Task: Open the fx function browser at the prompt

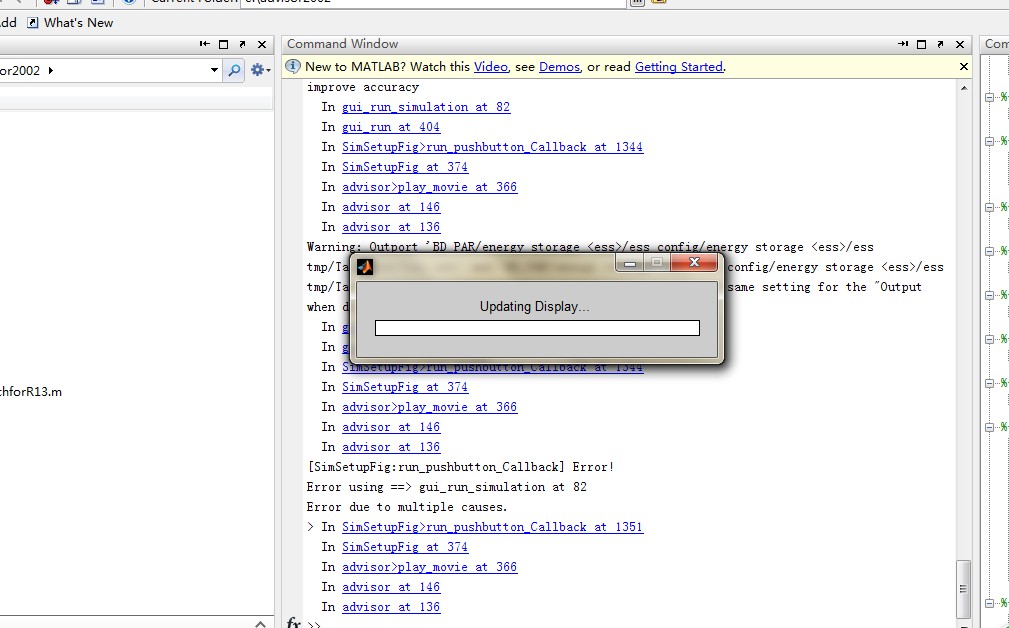Action: pyautogui.click(x=294, y=622)
